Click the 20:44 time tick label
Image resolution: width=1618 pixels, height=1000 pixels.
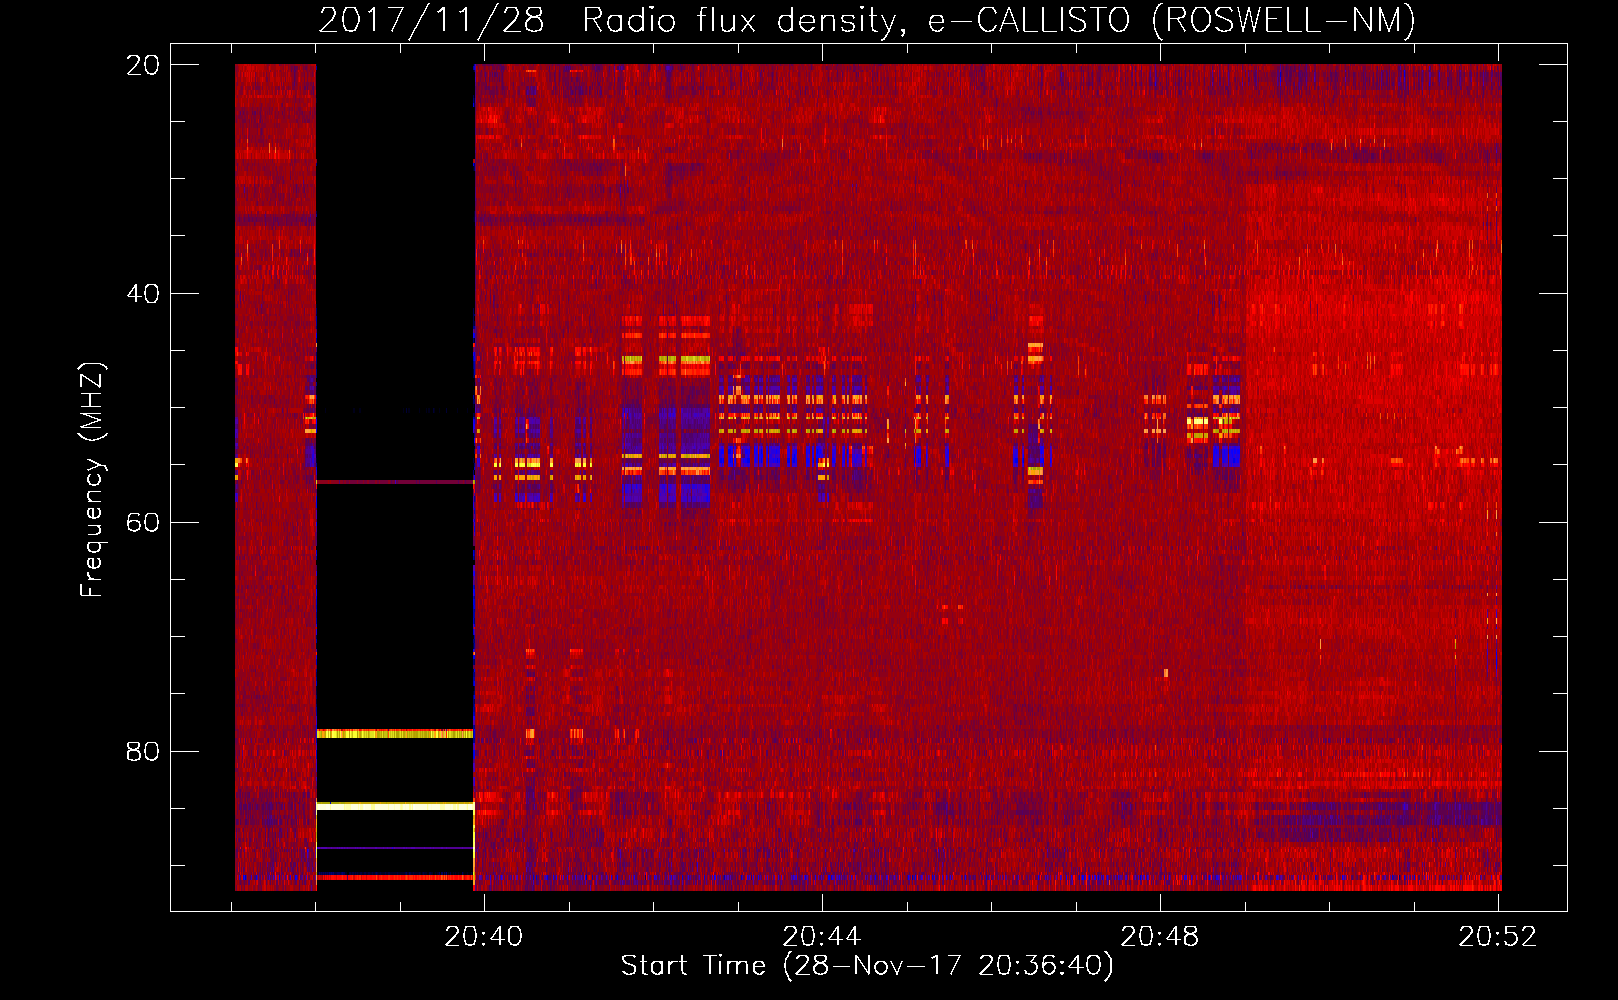pyautogui.click(x=822, y=937)
